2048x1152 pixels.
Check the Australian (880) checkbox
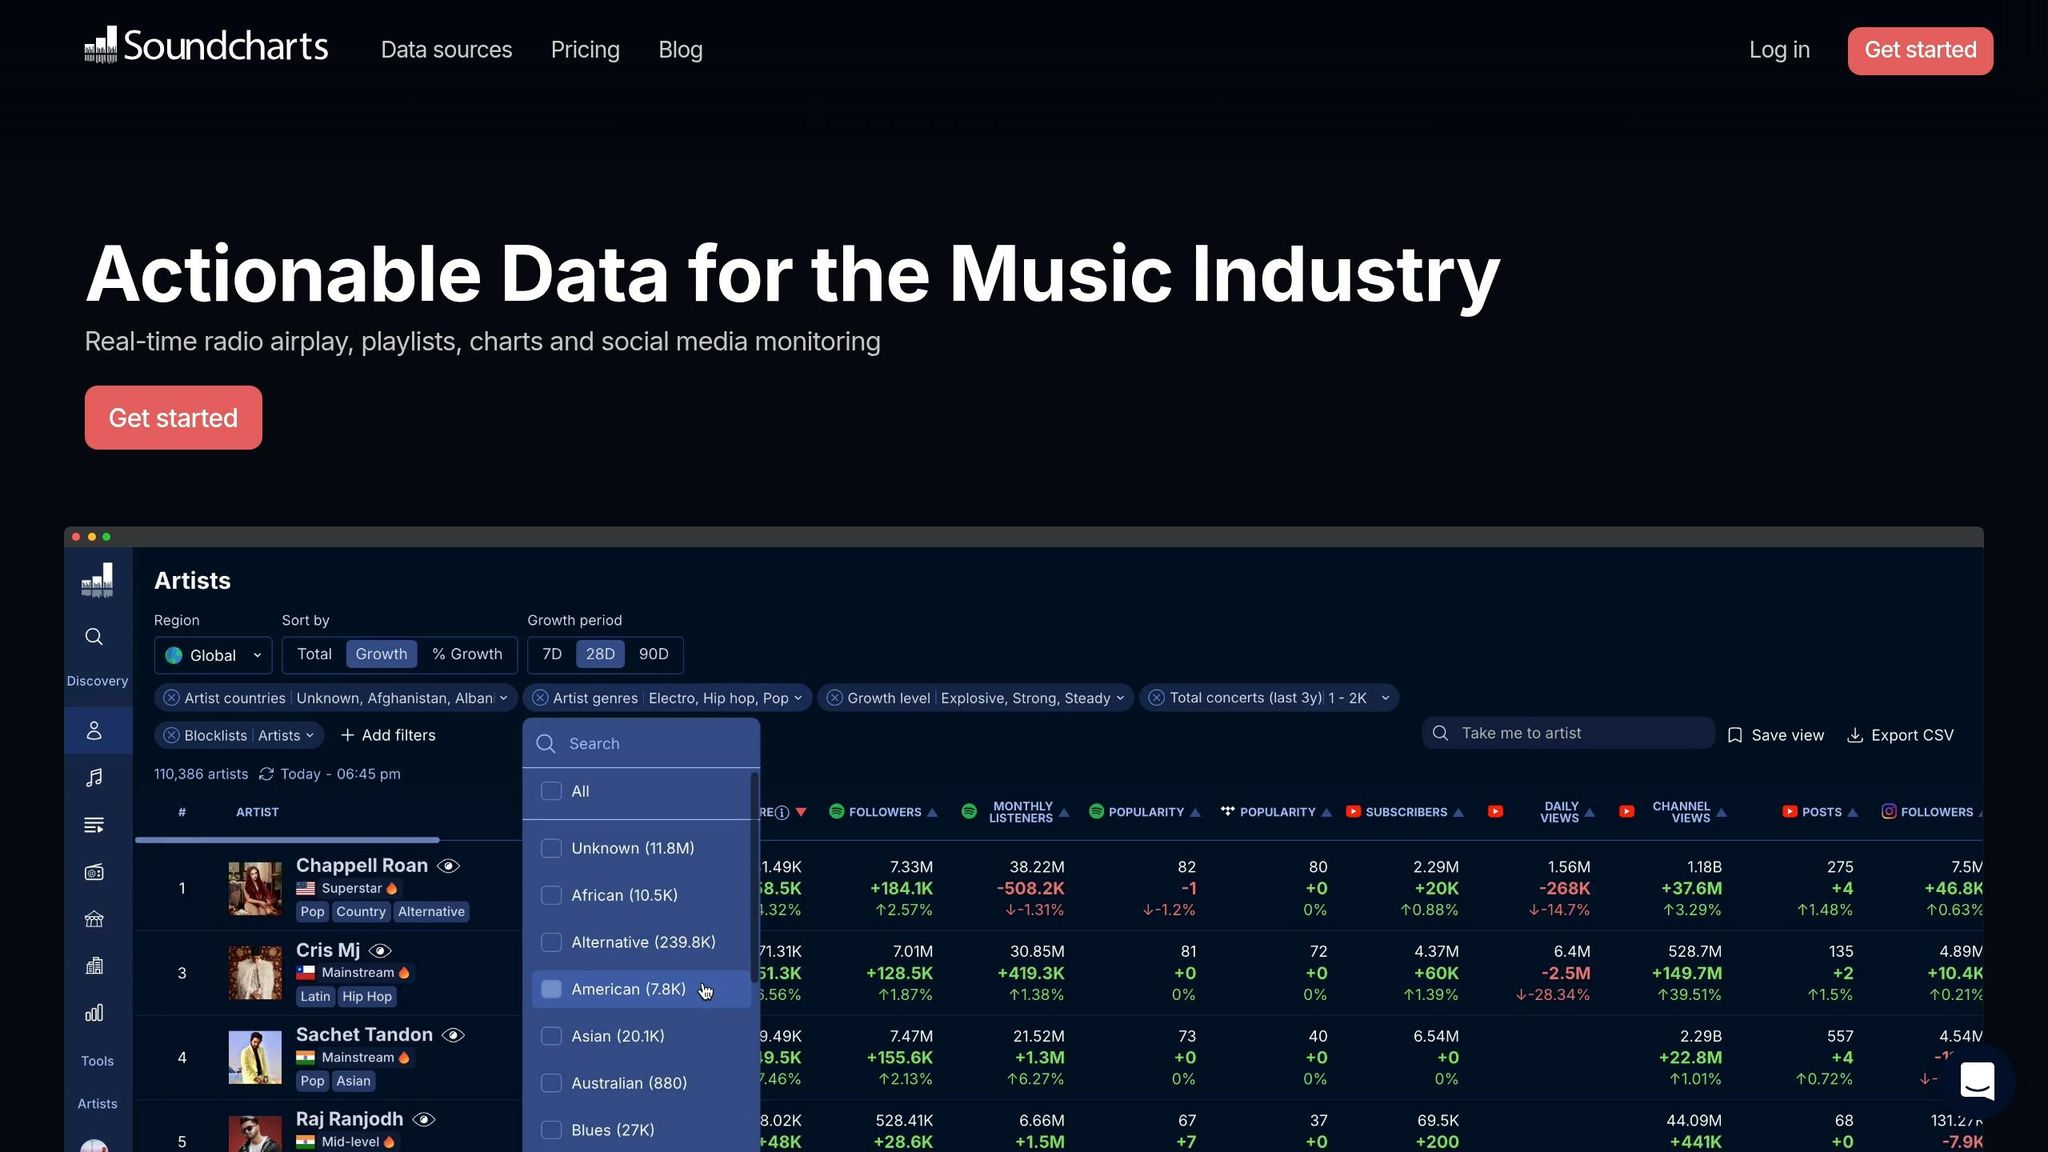pos(551,1083)
